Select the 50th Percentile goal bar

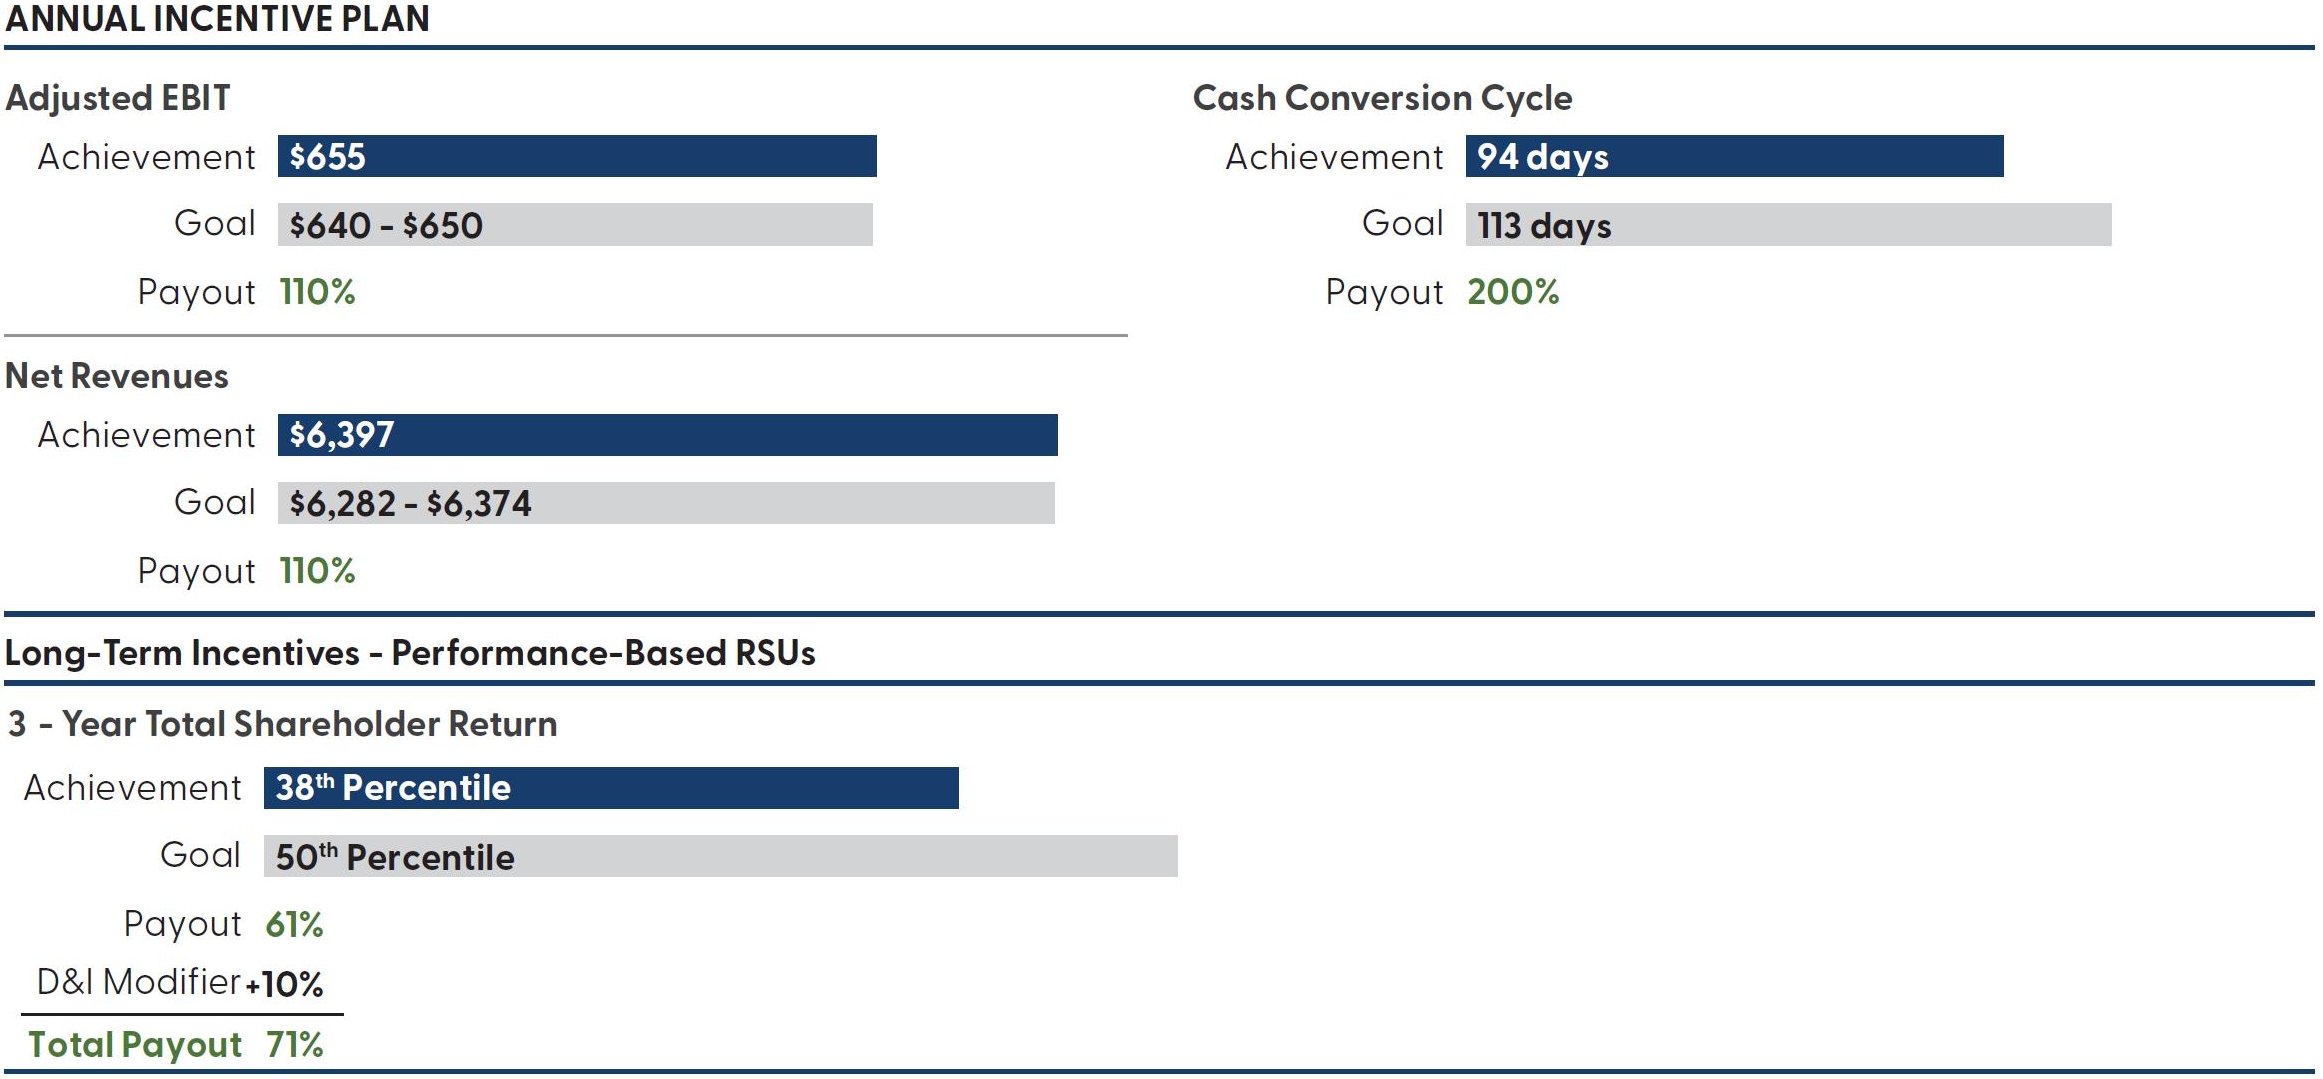(x=720, y=857)
